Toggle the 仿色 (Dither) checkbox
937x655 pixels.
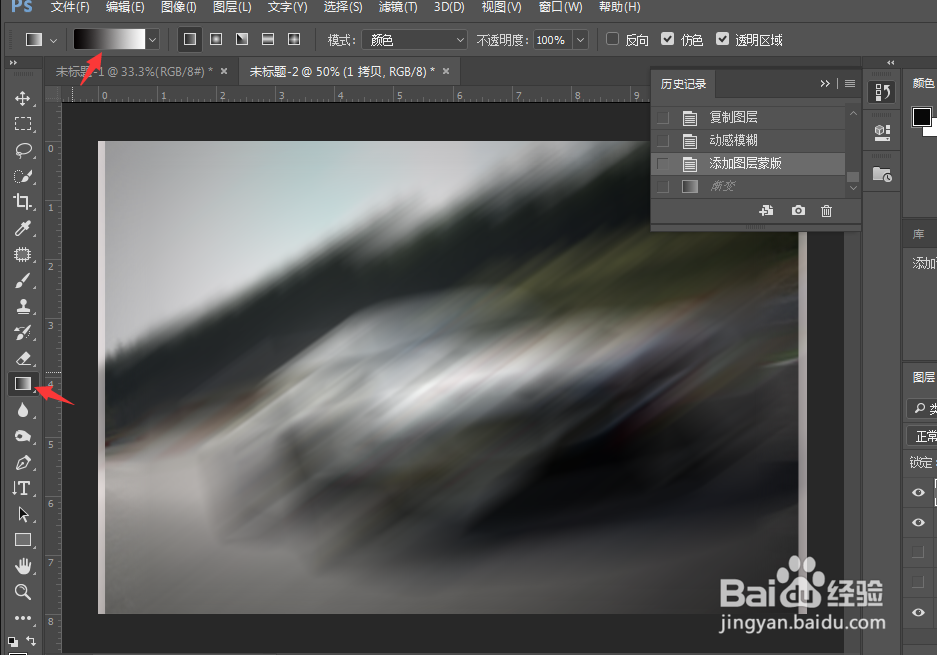tap(667, 39)
